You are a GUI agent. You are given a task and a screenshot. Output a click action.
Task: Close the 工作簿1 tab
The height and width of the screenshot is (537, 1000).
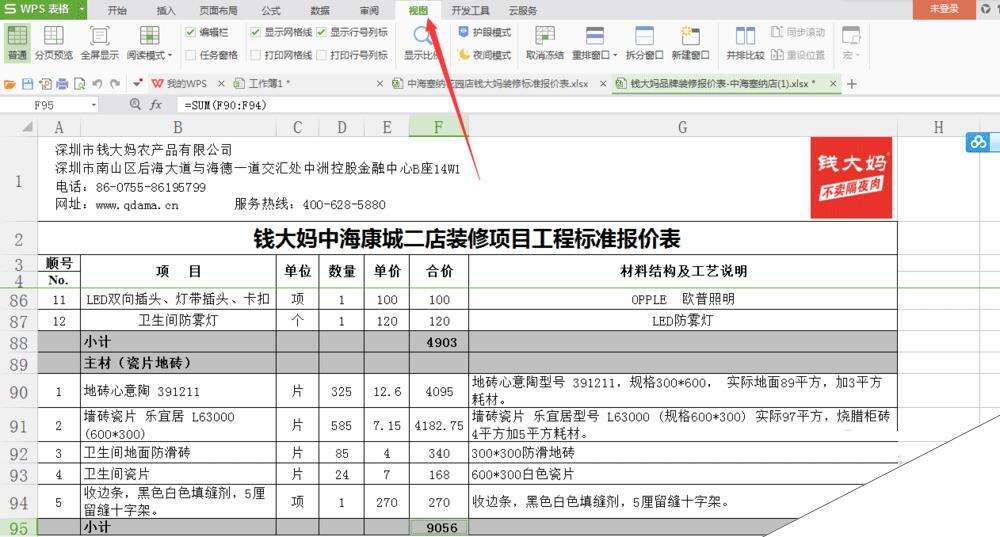pyautogui.click(x=379, y=84)
